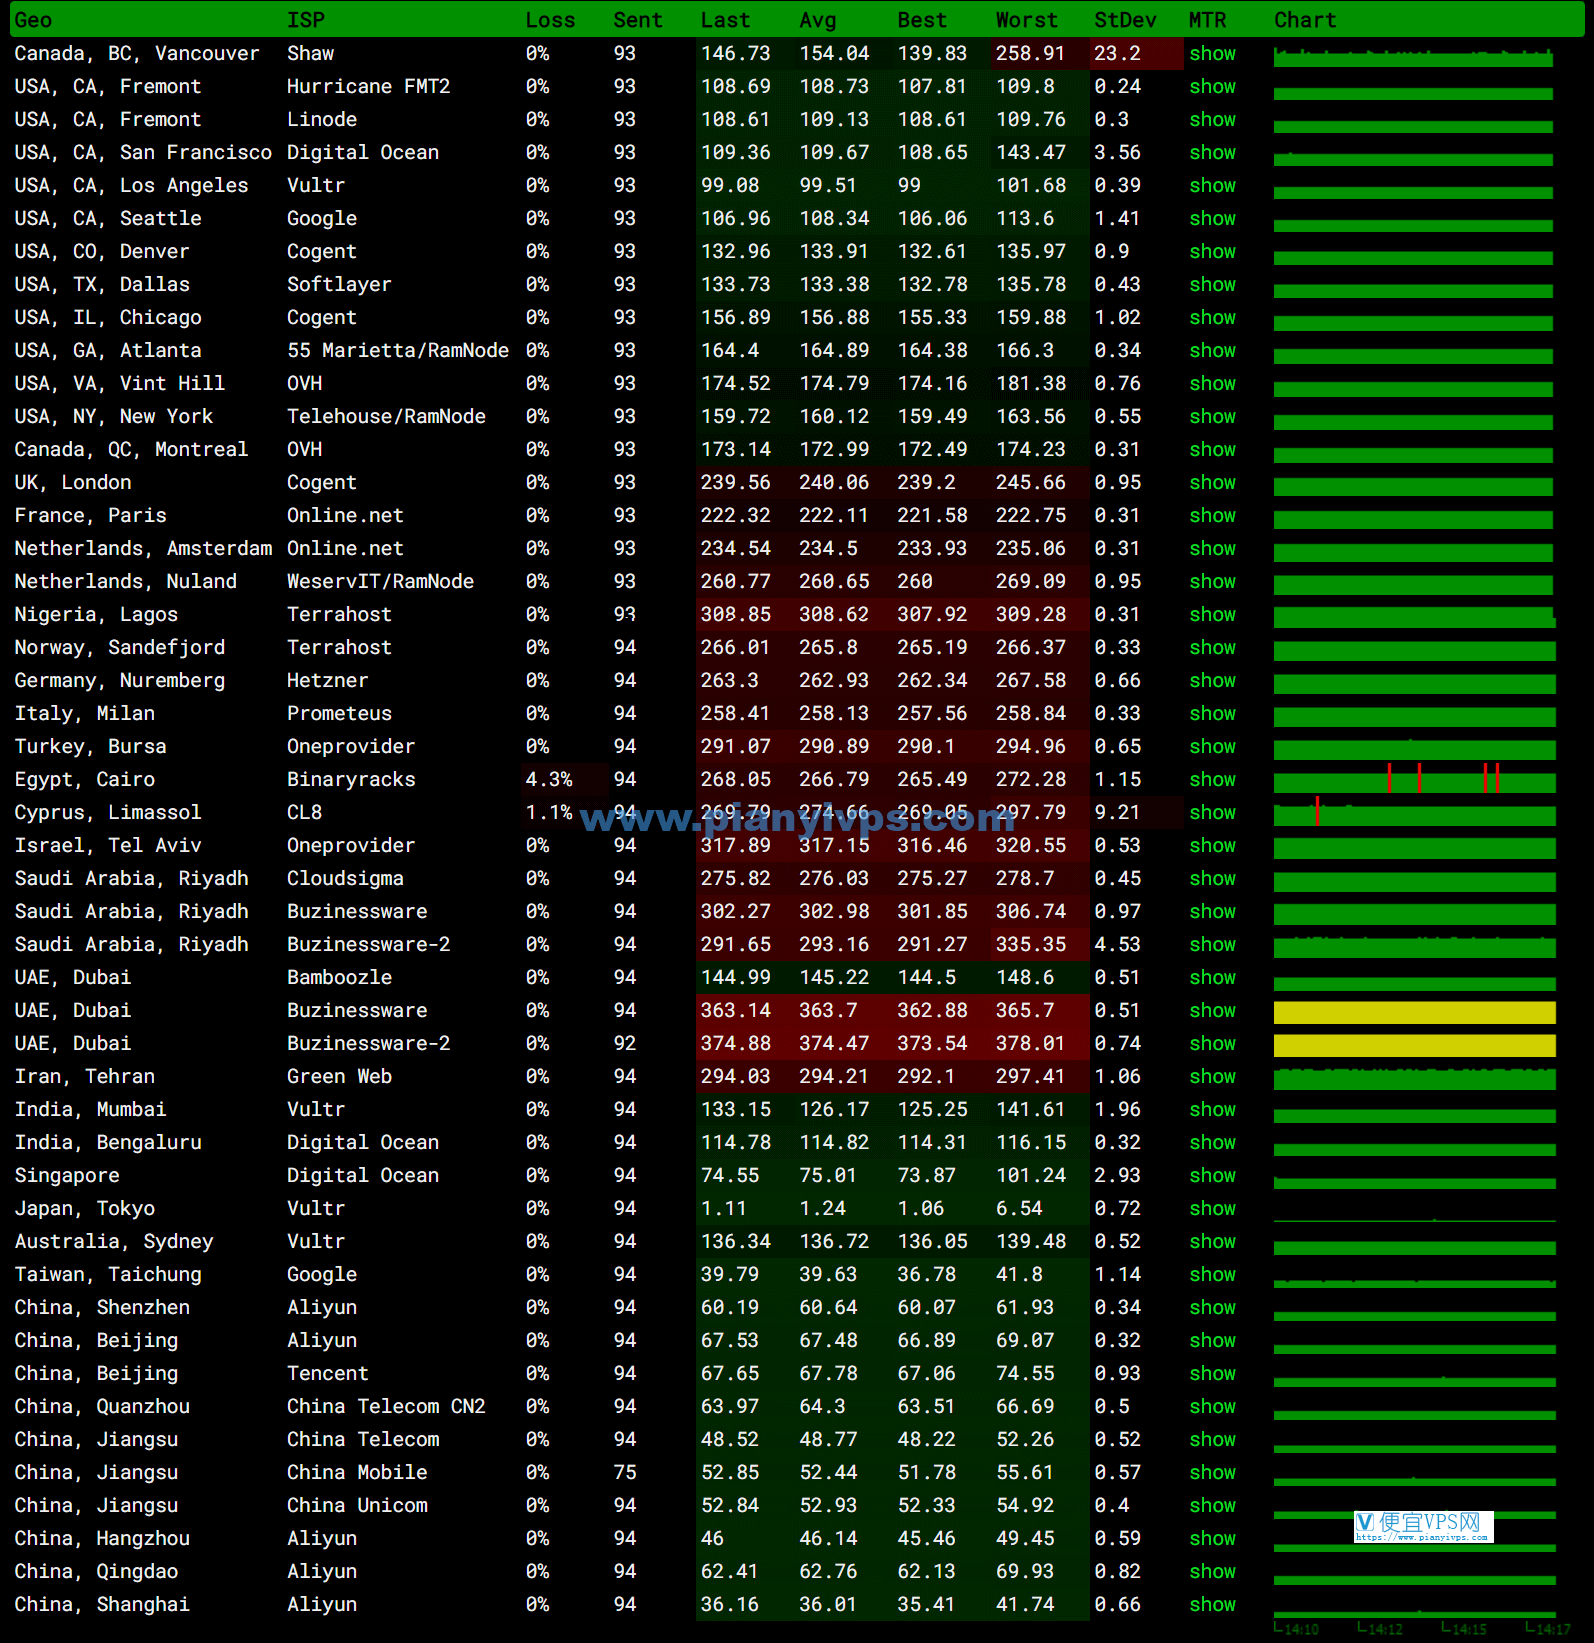Click the 'Cloudsigma' ISP cell
The width and height of the screenshot is (1594, 1643).
coord(345,879)
